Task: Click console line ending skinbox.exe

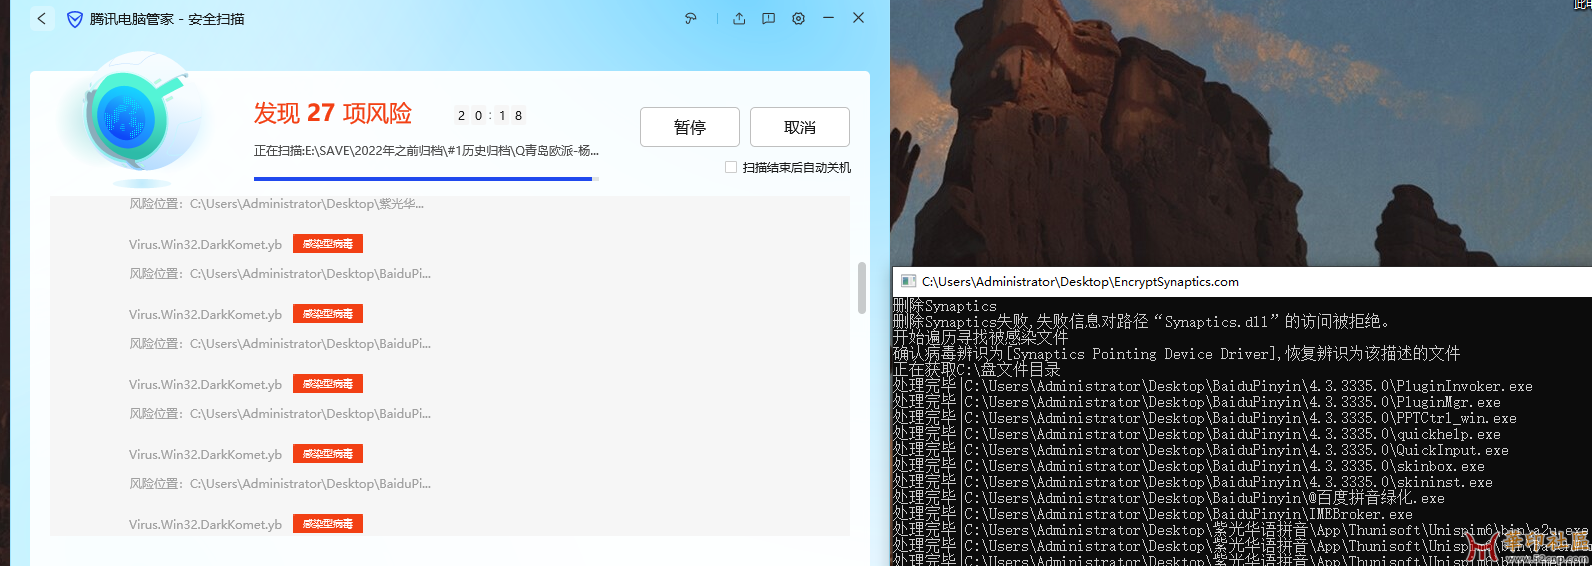Action: (1189, 466)
